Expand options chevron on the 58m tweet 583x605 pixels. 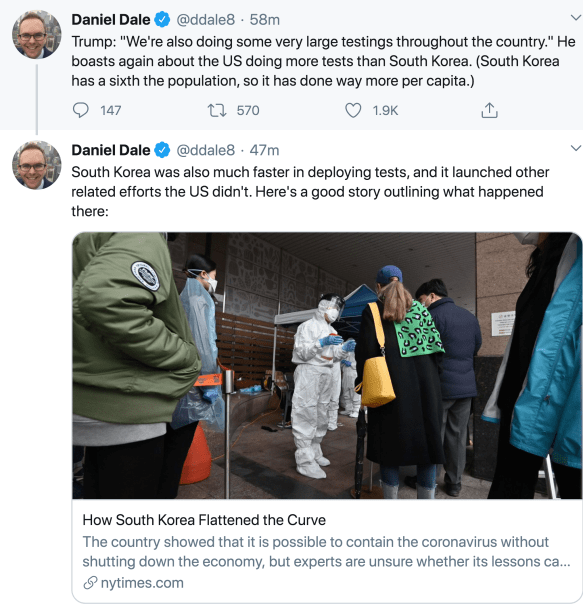576,17
